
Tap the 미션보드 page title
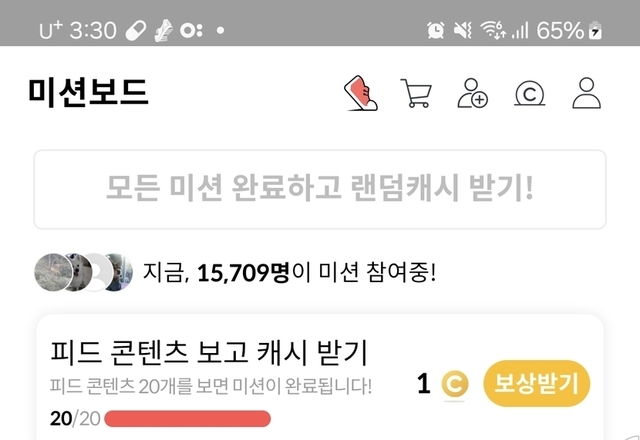point(88,93)
